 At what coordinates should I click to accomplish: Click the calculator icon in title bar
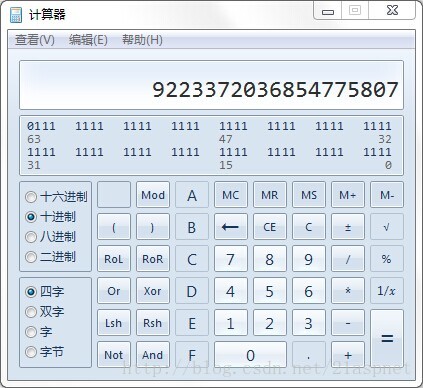tap(15, 14)
